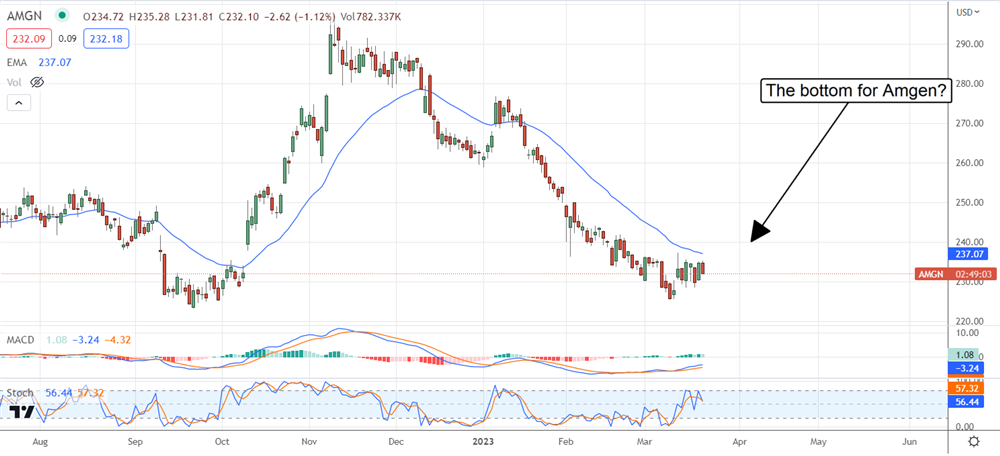Click the May label on time axis

818,441
